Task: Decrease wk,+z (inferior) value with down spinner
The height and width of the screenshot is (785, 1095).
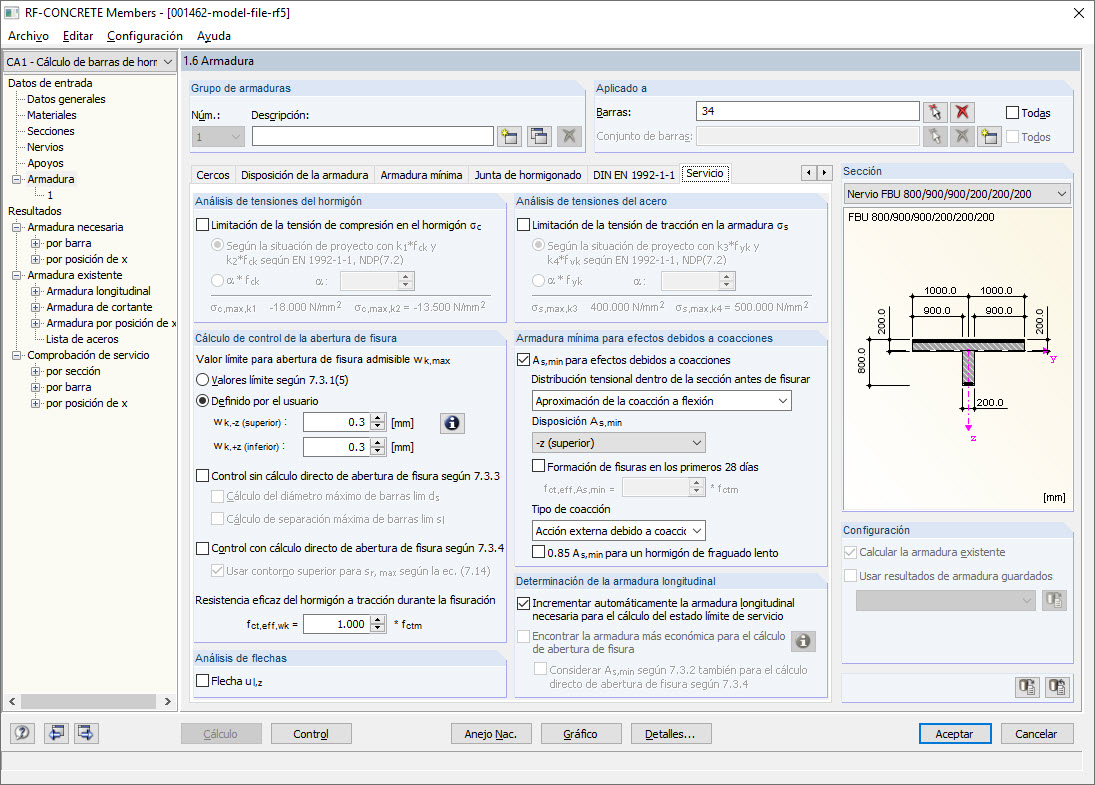Action: click(x=378, y=451)
